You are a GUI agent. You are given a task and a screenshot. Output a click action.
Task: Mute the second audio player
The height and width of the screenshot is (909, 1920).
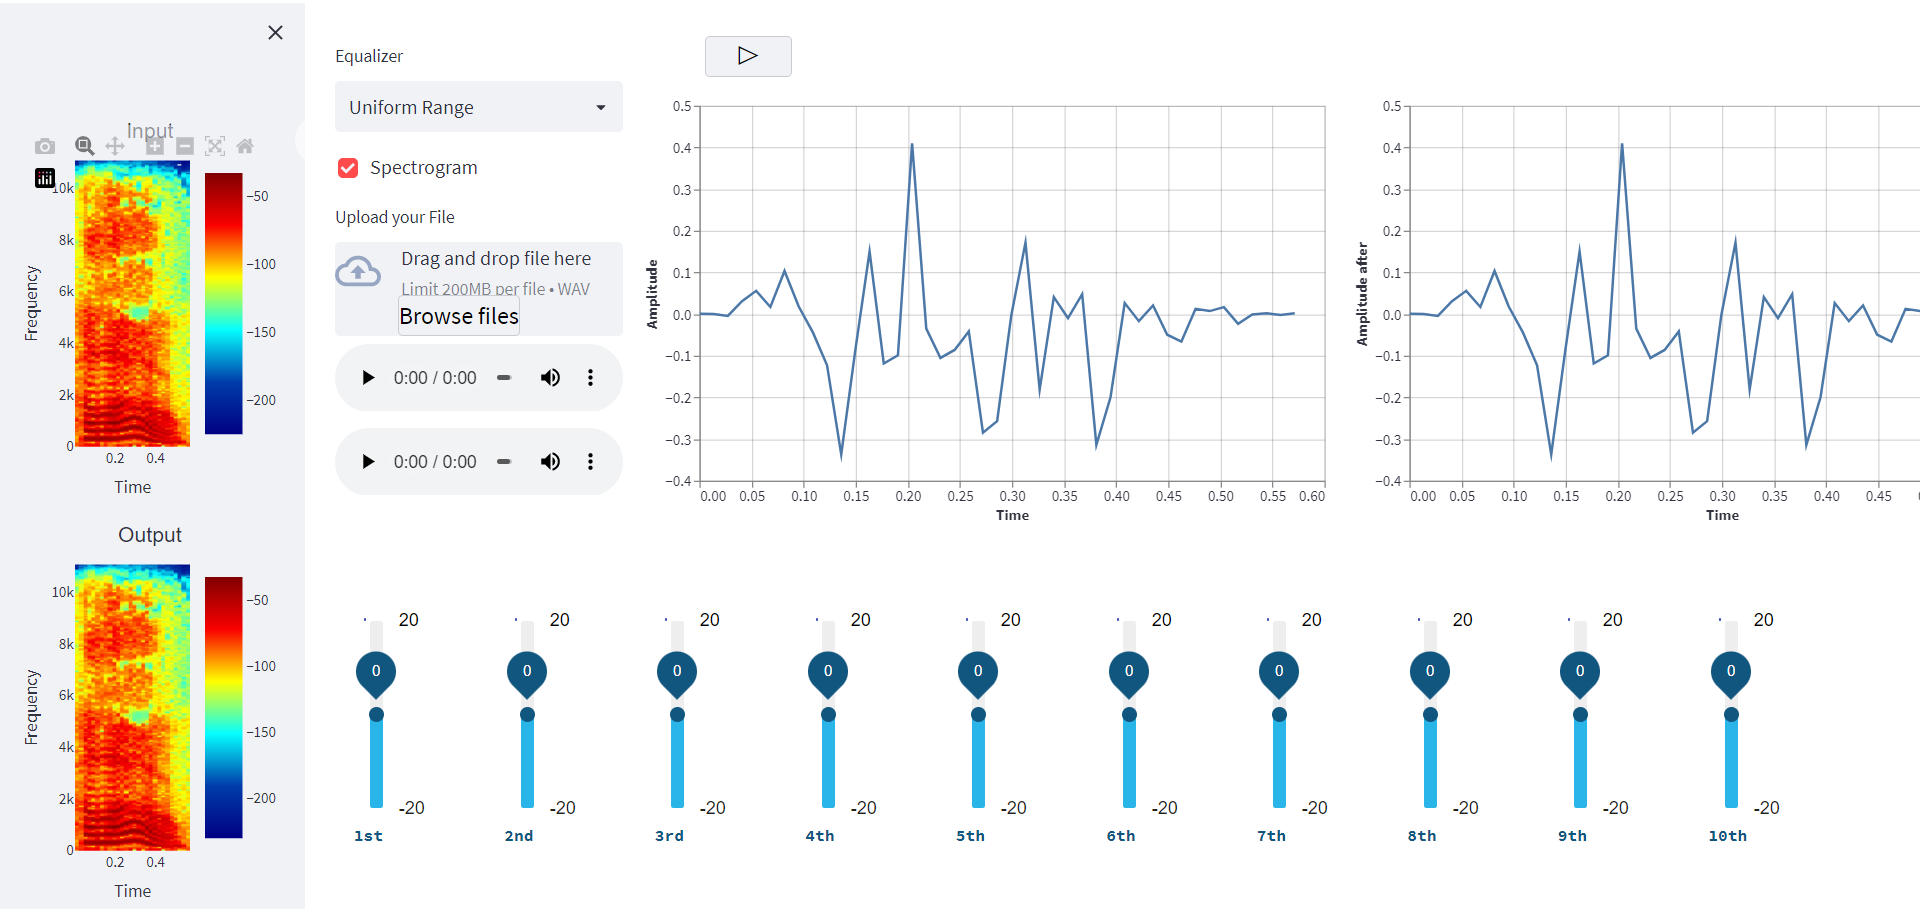550,461
